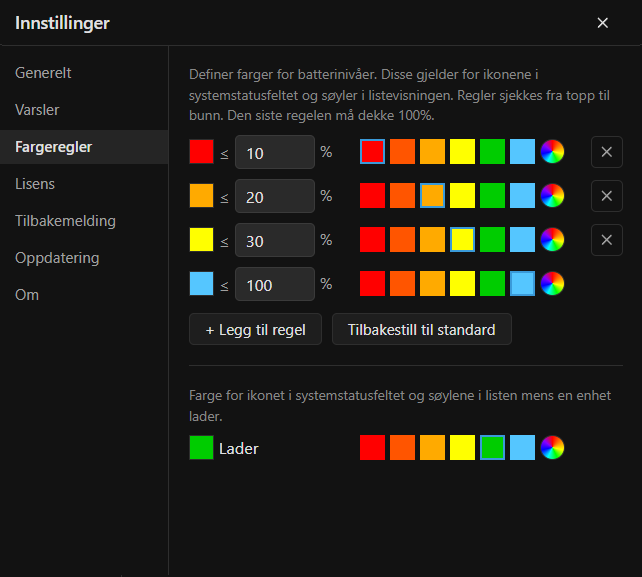Open custom color wheel for Lader
Image resolution: width=642 pixels, height=577 pixels.
click(552, 448)
